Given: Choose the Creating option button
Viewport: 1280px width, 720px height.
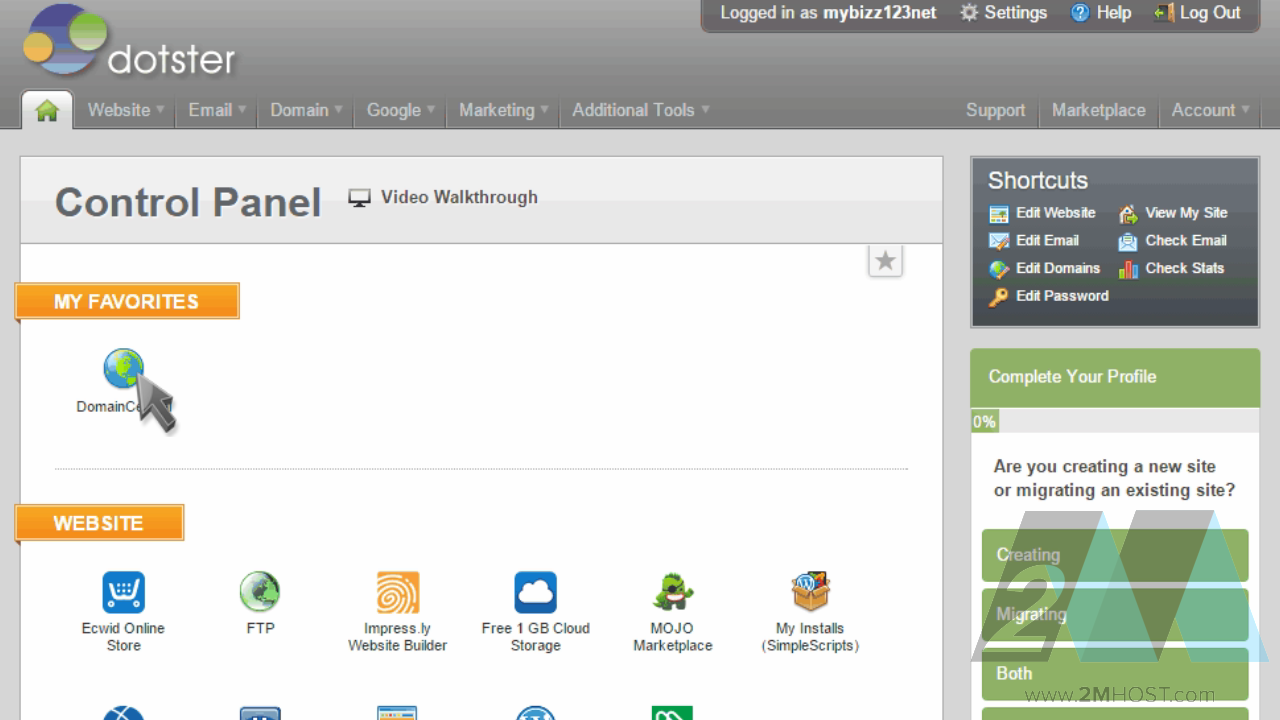Looking at the screenshot, I should pos(1115,555).
